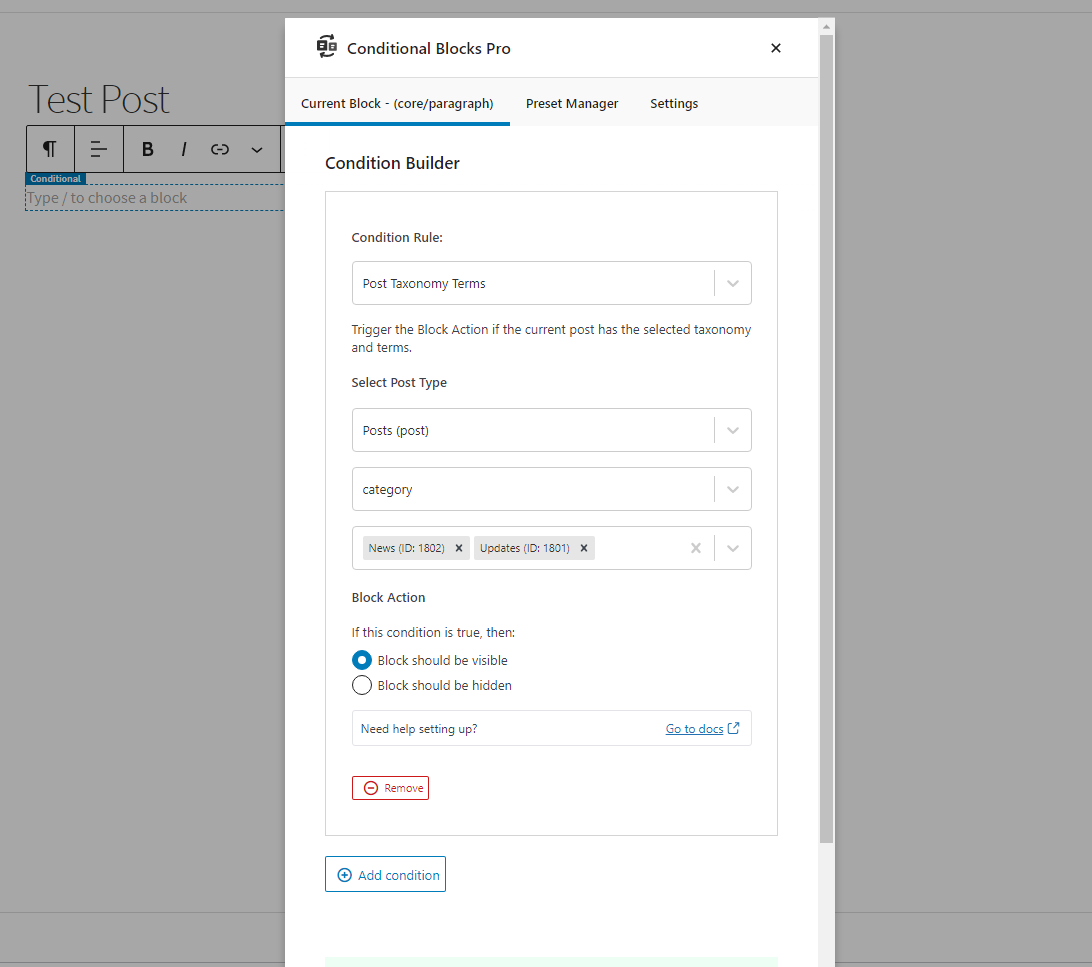Click the News (ID: 1802) tag text
This screenshot has height=967, width=1092.
point(406,548)
